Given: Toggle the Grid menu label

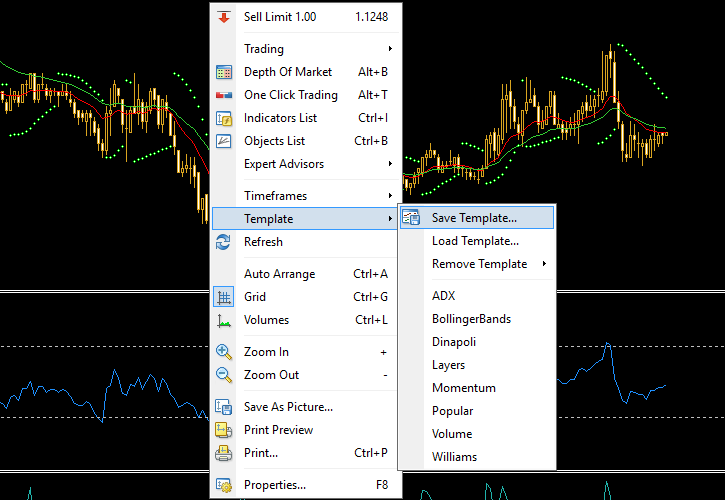Looking at the screenshot, I should (x=255, y=297).
